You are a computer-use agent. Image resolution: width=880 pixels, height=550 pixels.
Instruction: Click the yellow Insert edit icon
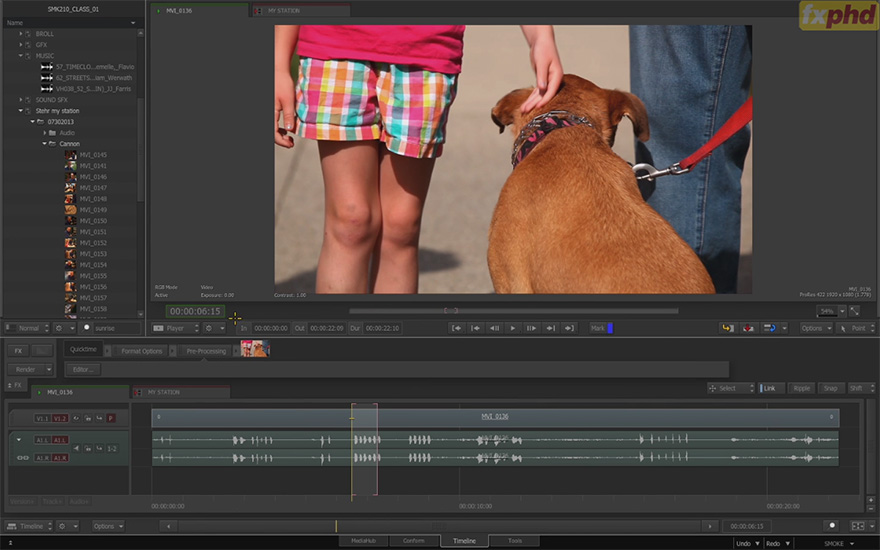click(x=728, y=328)
